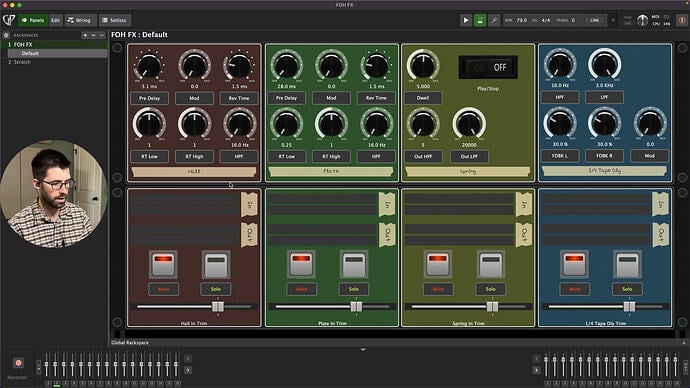Click the Tape Dly Mod knob
This screenshot has width=690, height=388.
(x=650, y=124)
